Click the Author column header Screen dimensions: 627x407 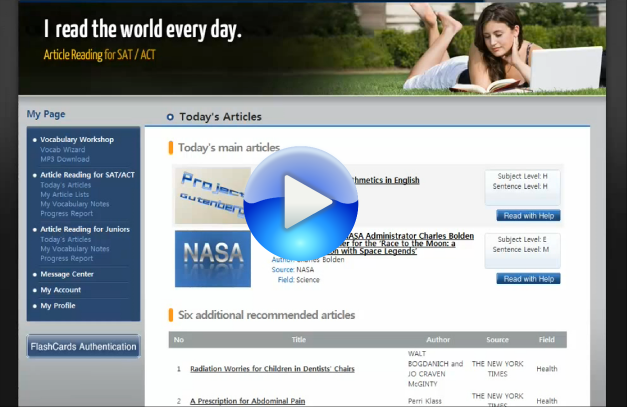pos(438,339)
